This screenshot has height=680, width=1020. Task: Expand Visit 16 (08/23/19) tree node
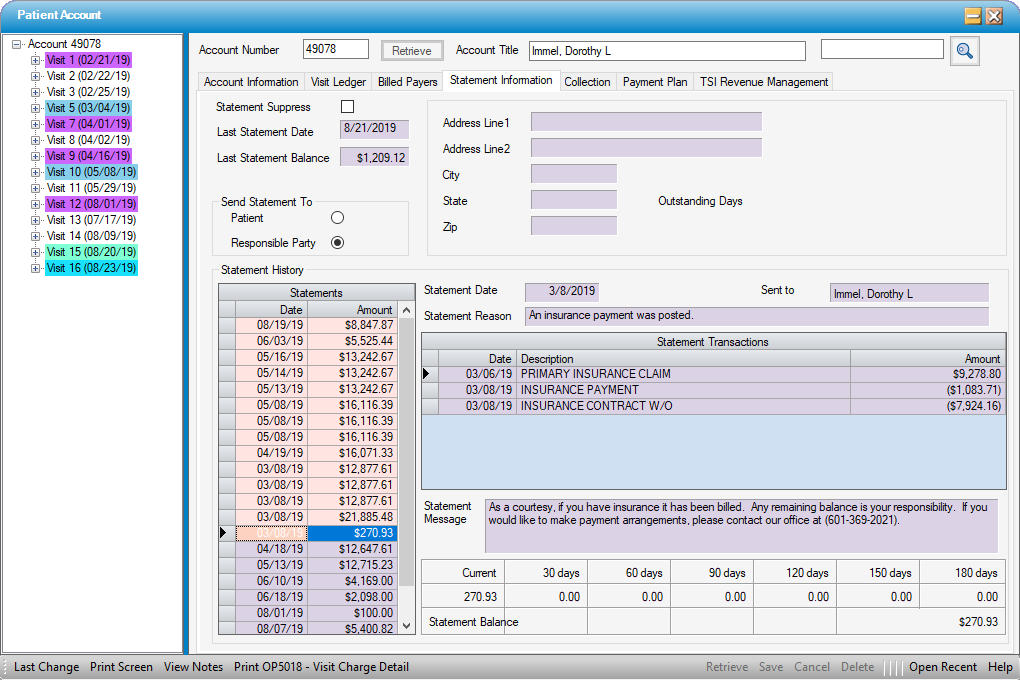click(36, 268)
